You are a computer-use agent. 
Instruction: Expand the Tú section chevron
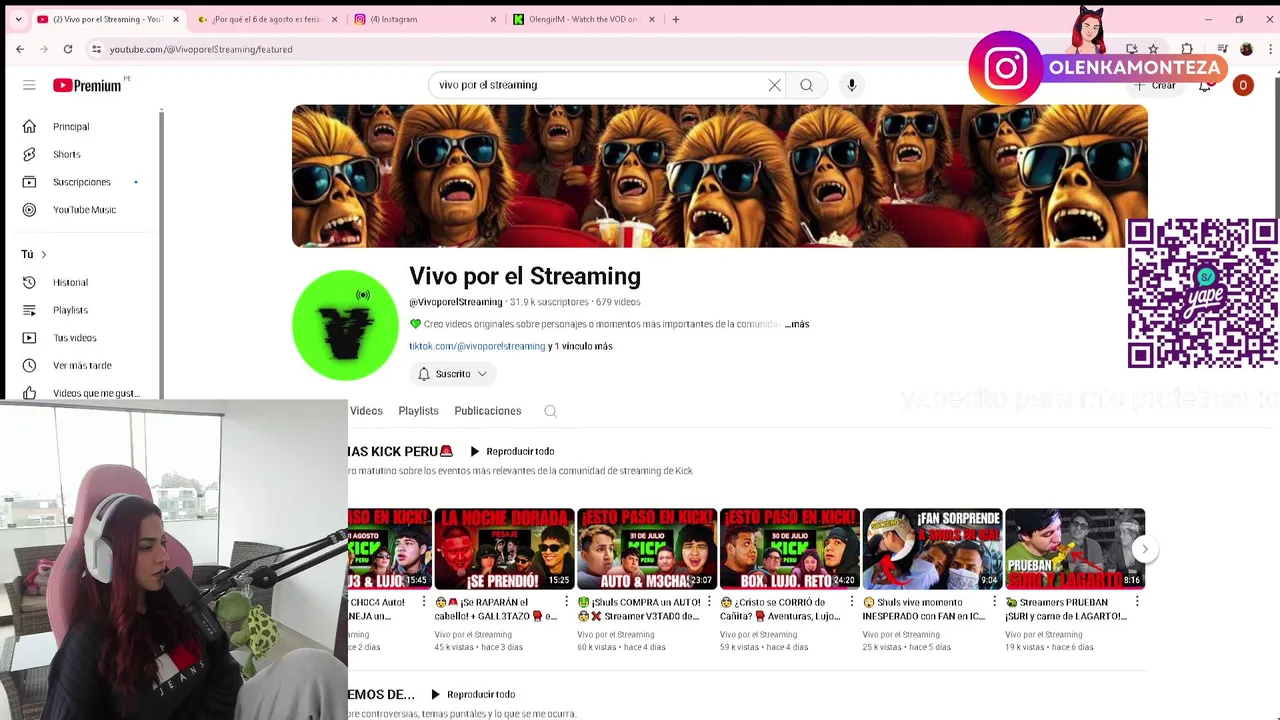[43, 255]
